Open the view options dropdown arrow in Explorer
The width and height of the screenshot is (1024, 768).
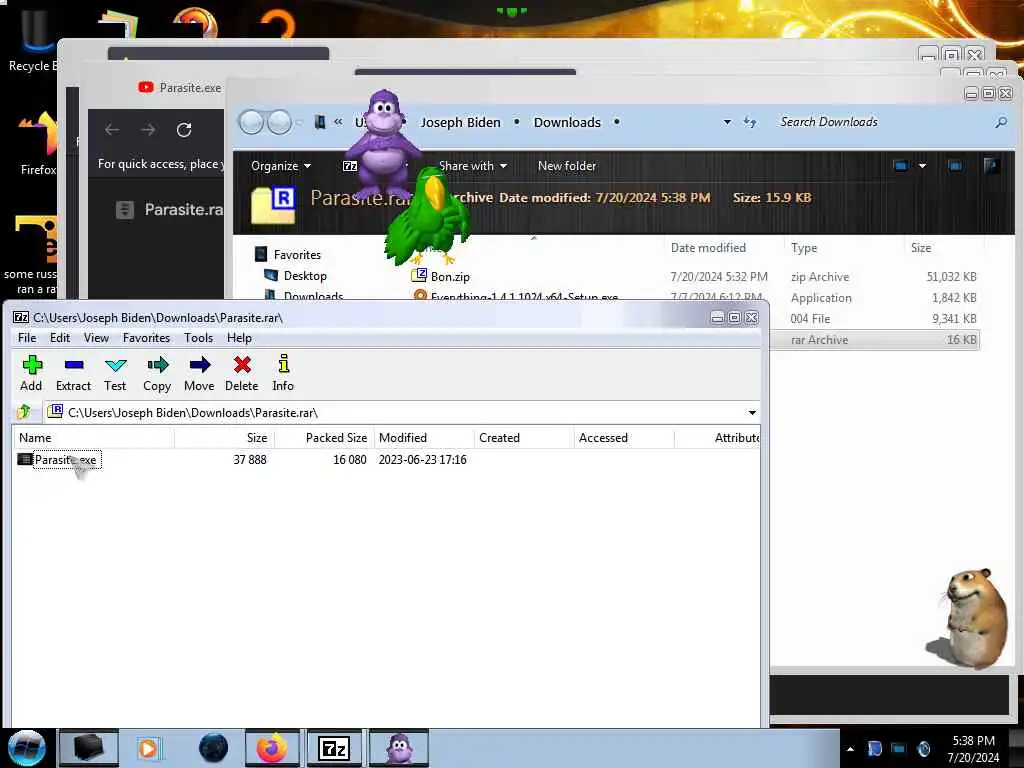click(x=922, y=166)
